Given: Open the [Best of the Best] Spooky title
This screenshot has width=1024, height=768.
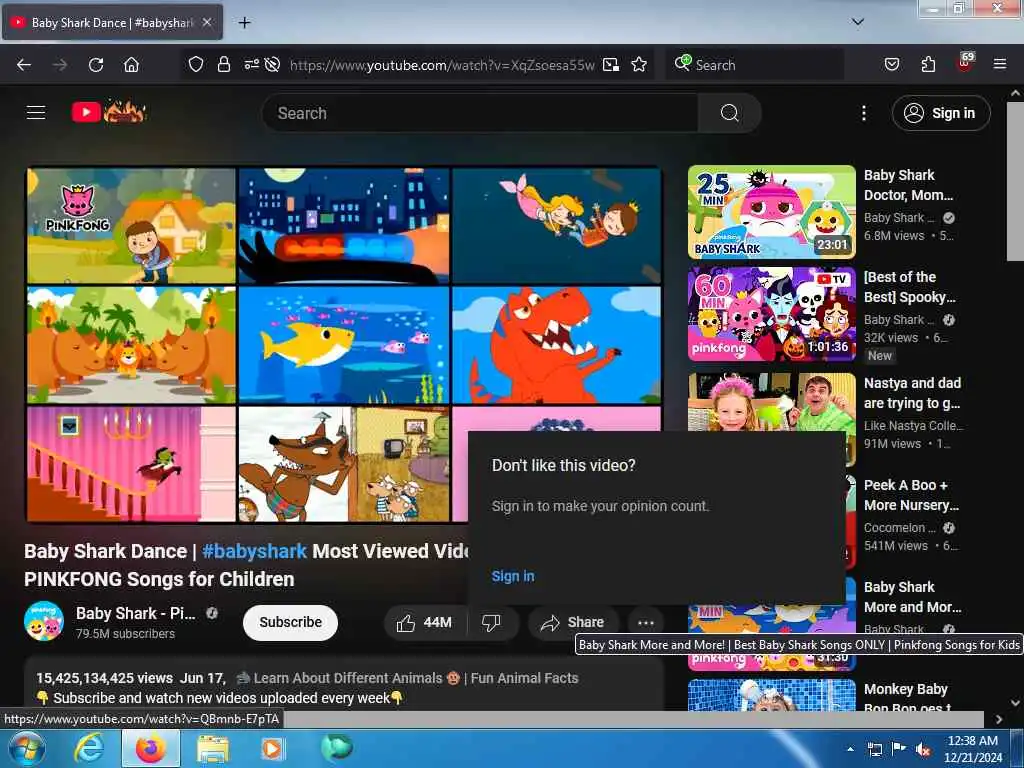Looking at the screenshot, I should point(909,287).
